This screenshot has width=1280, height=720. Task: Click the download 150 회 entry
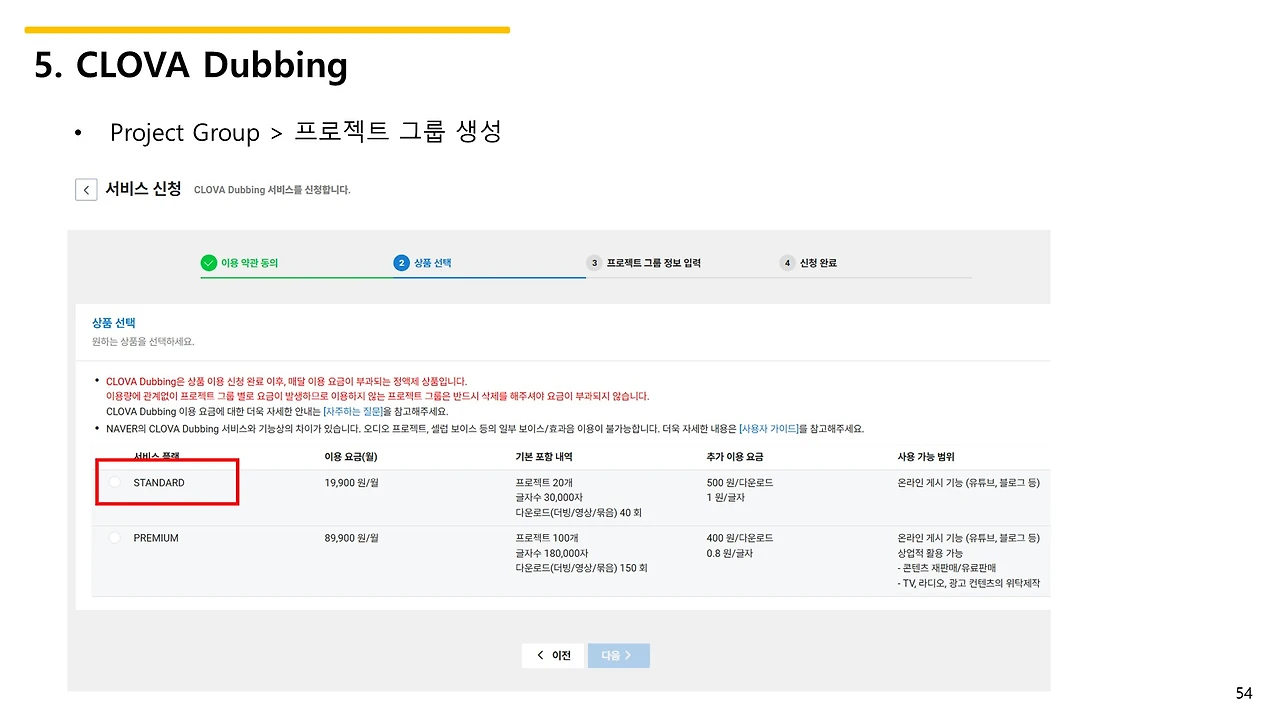[x=581, y=568]
